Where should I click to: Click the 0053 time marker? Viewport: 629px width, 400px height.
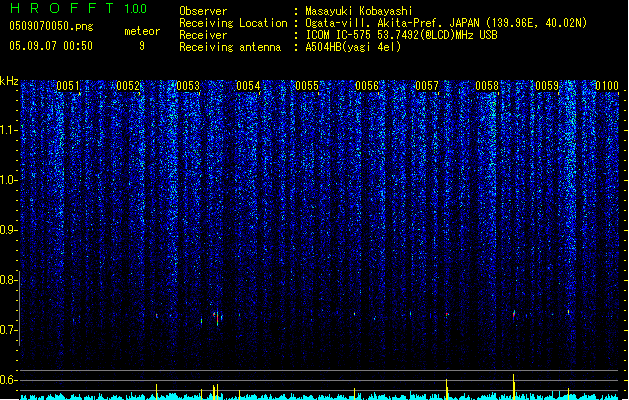[x=188, y=86]
